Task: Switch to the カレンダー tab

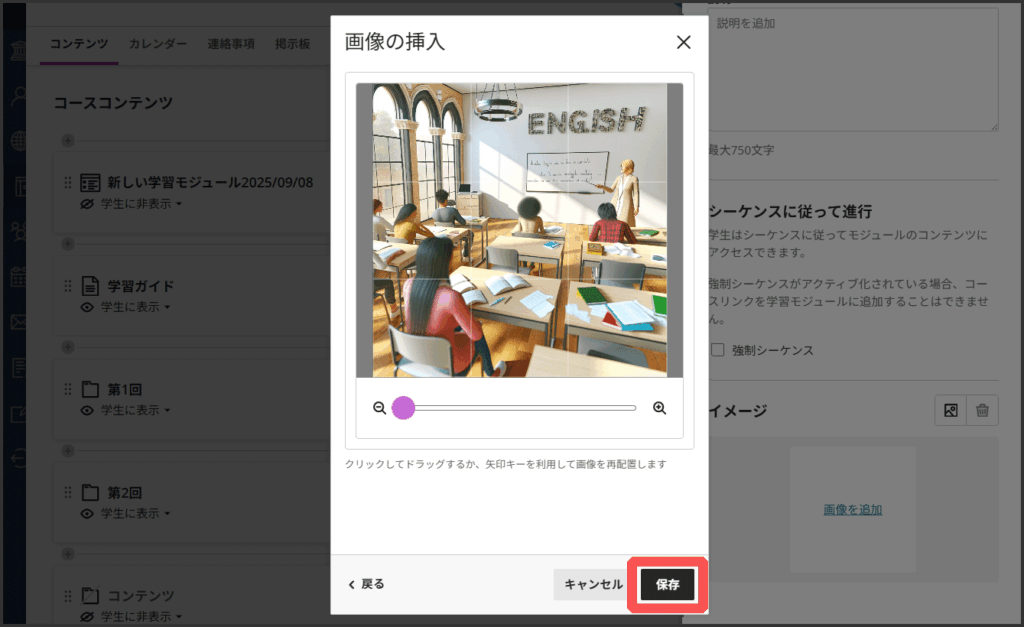Action: coord(157,44)
